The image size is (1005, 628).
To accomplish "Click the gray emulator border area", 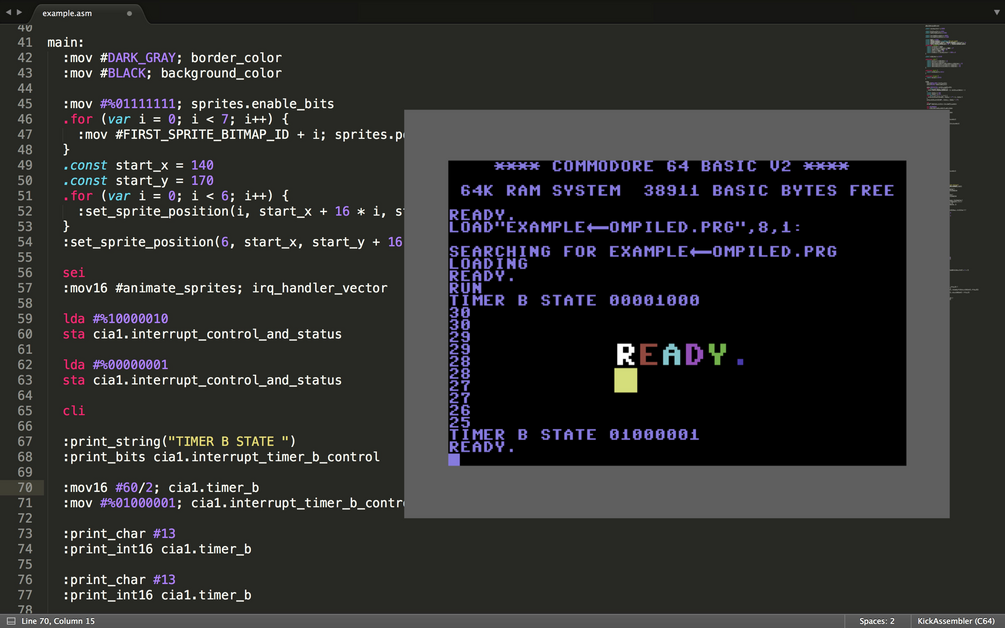I will (676, 492).
